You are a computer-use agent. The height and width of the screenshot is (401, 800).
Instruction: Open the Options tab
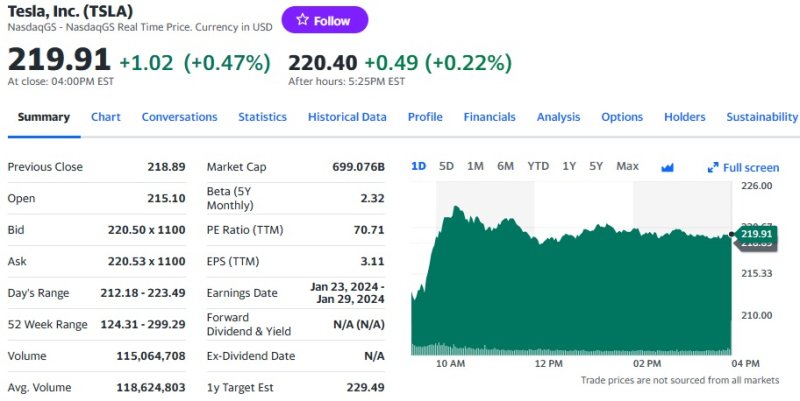point(622,117)
